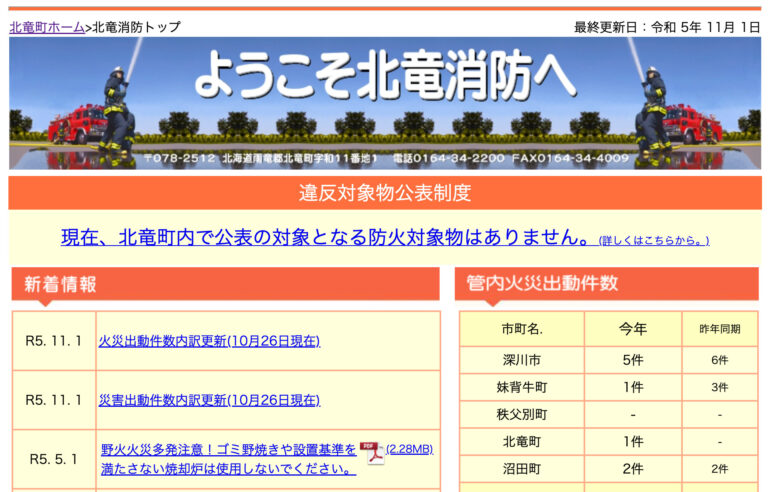Open the 詳しくはこちらから details link
768x492 pixels.
click(x=654, y=241)
